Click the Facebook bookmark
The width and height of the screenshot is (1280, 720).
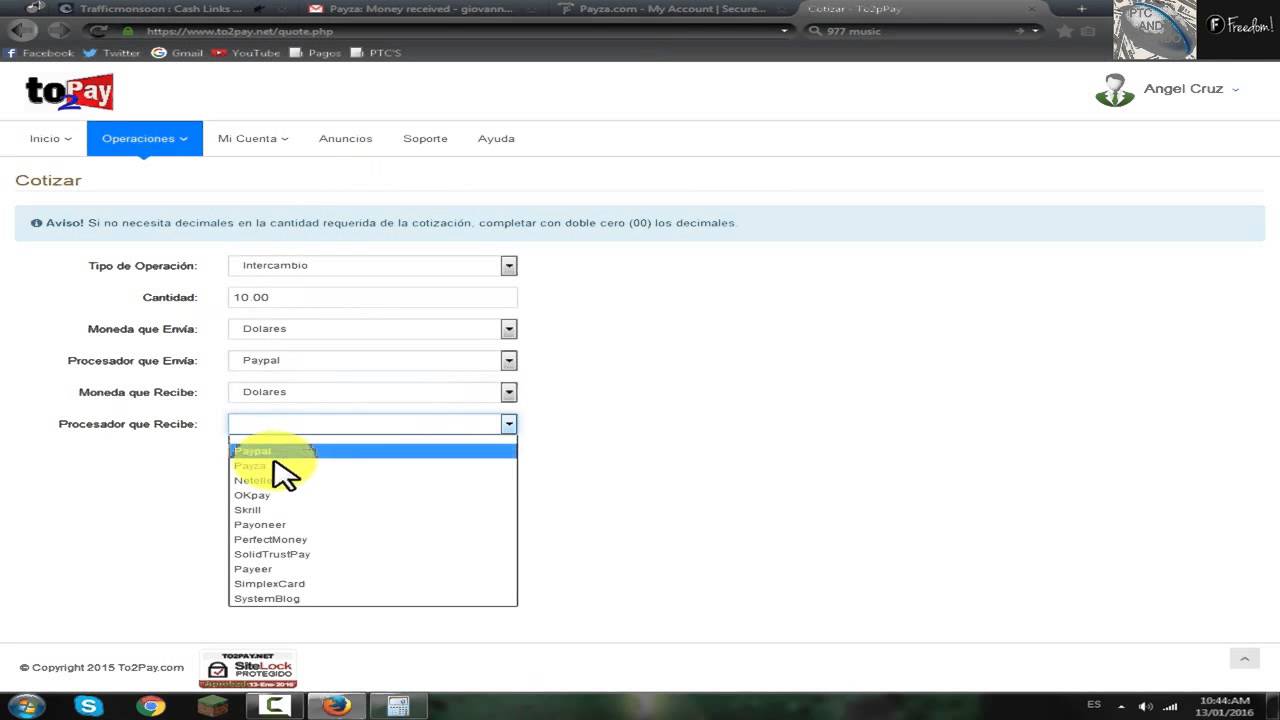(40, 53)
